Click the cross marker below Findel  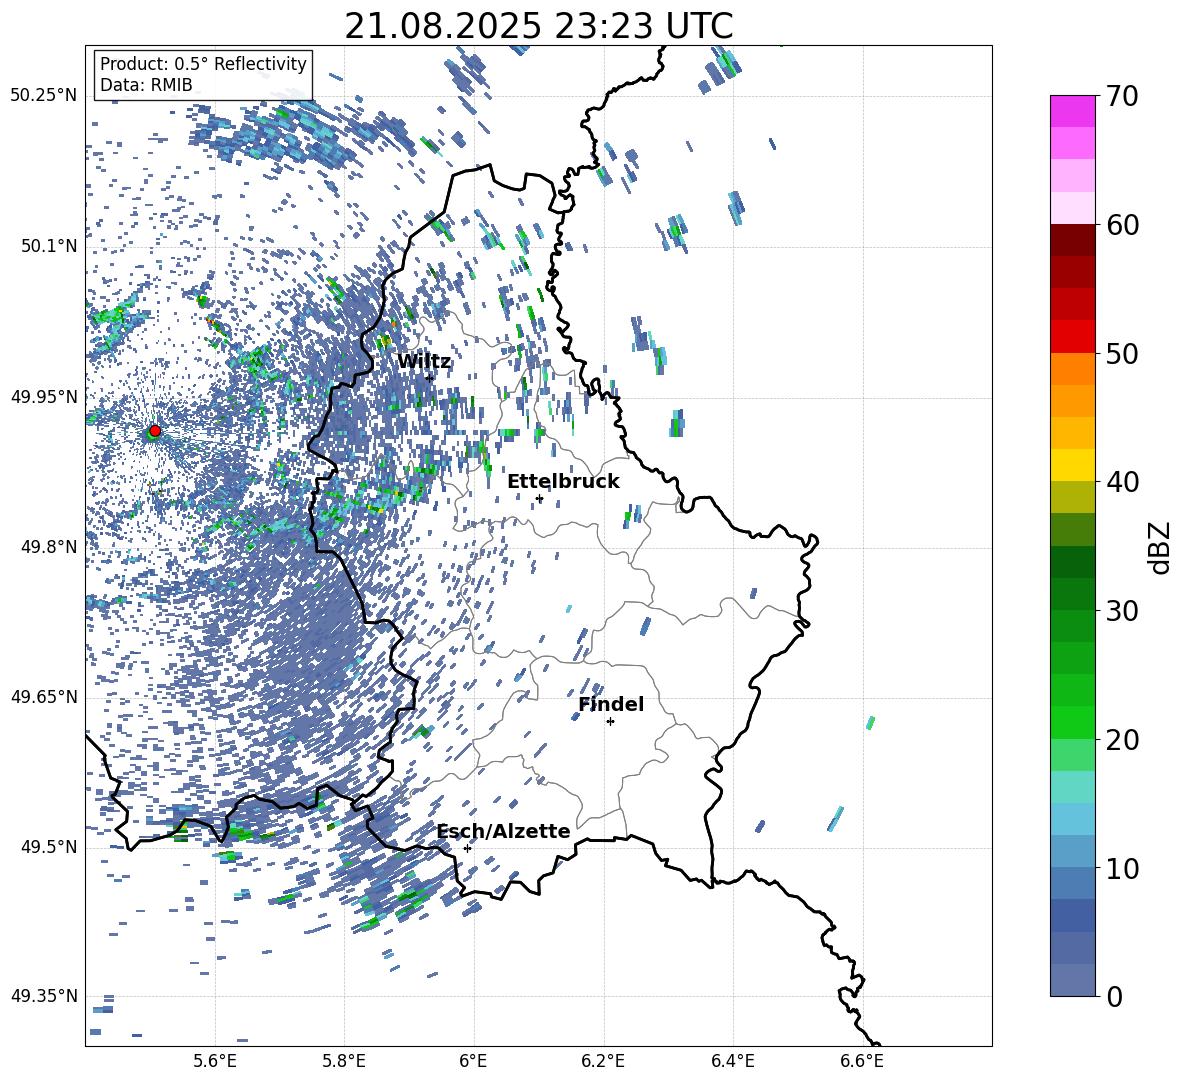pos(610,722)
